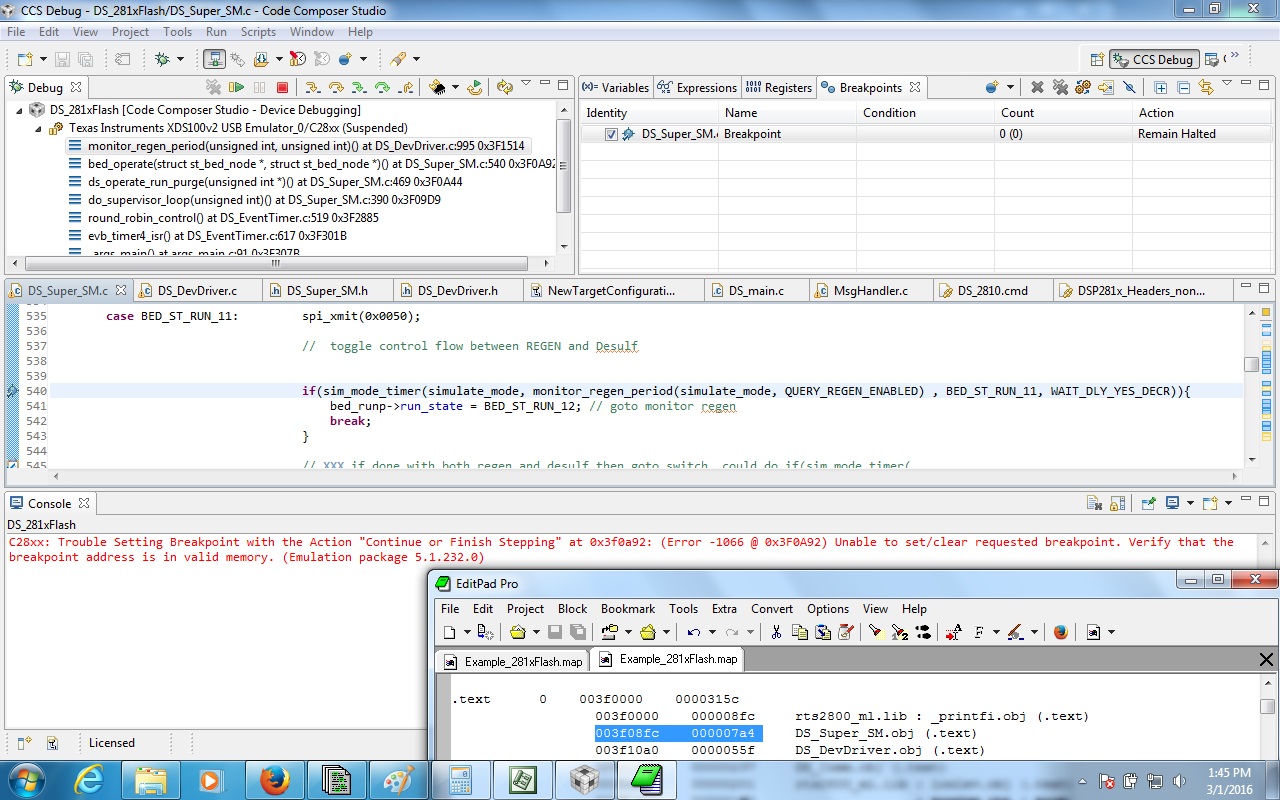Open Internet Explorer from the taskbar
The height and width of the screenshot is (800, 1280).
89,779
